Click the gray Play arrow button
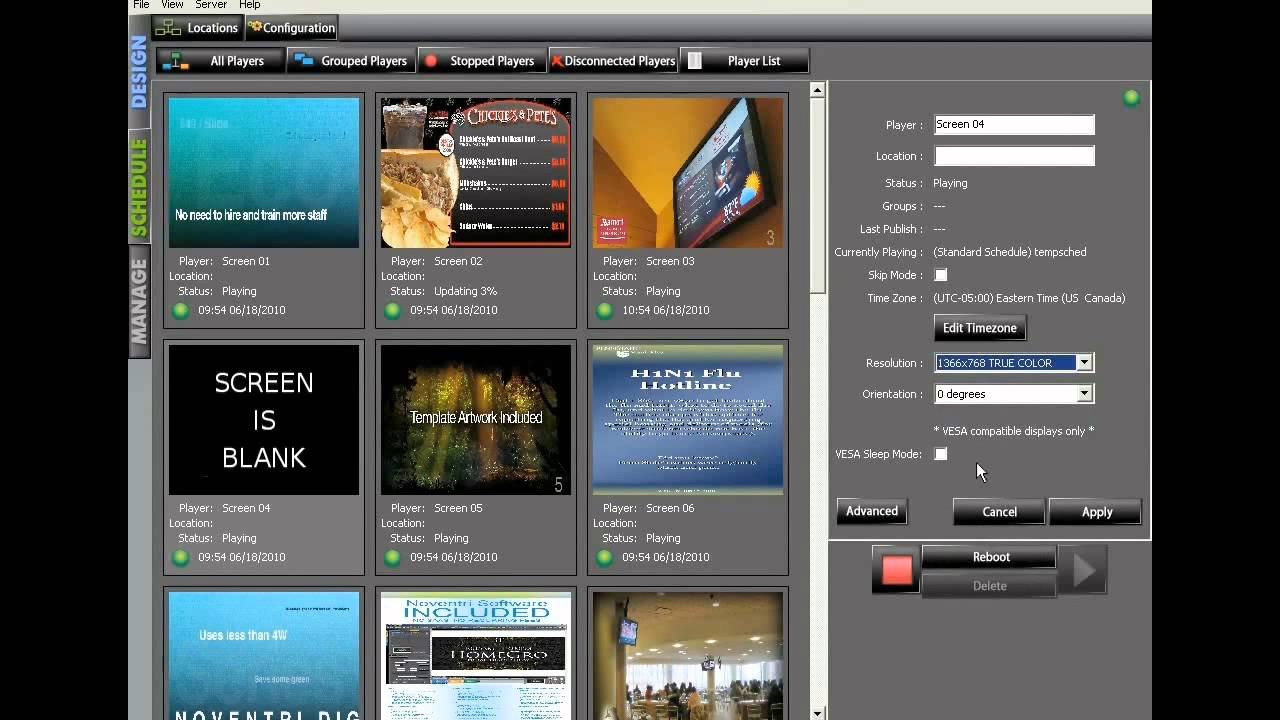The height and width of the screenshot is (720, 1280). (1084, 571)
